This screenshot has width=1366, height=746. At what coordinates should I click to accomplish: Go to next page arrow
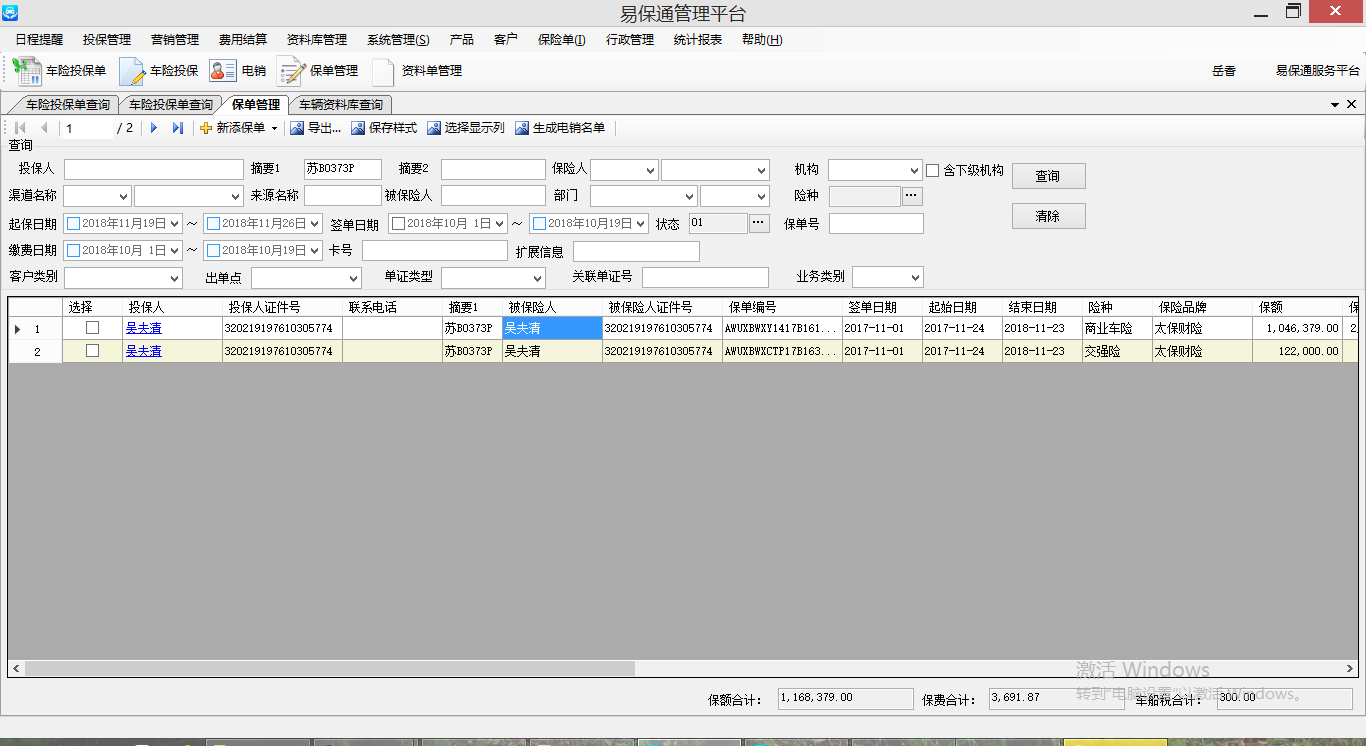click(154, 128)
